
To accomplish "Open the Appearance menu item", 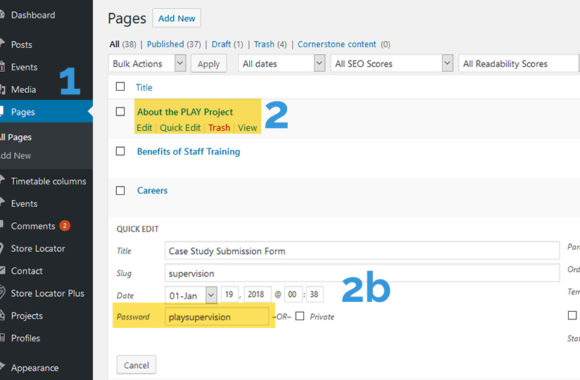I will click(x=34, y=368).
